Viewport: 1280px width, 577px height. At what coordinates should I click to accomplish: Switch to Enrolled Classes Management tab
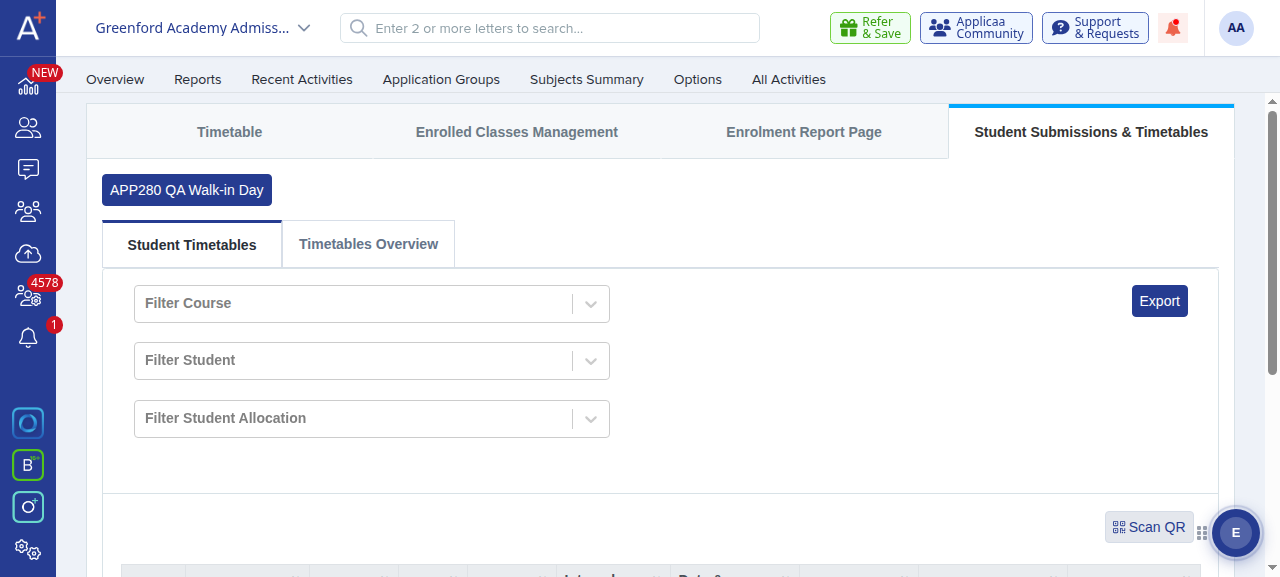(x=517, y=132)
